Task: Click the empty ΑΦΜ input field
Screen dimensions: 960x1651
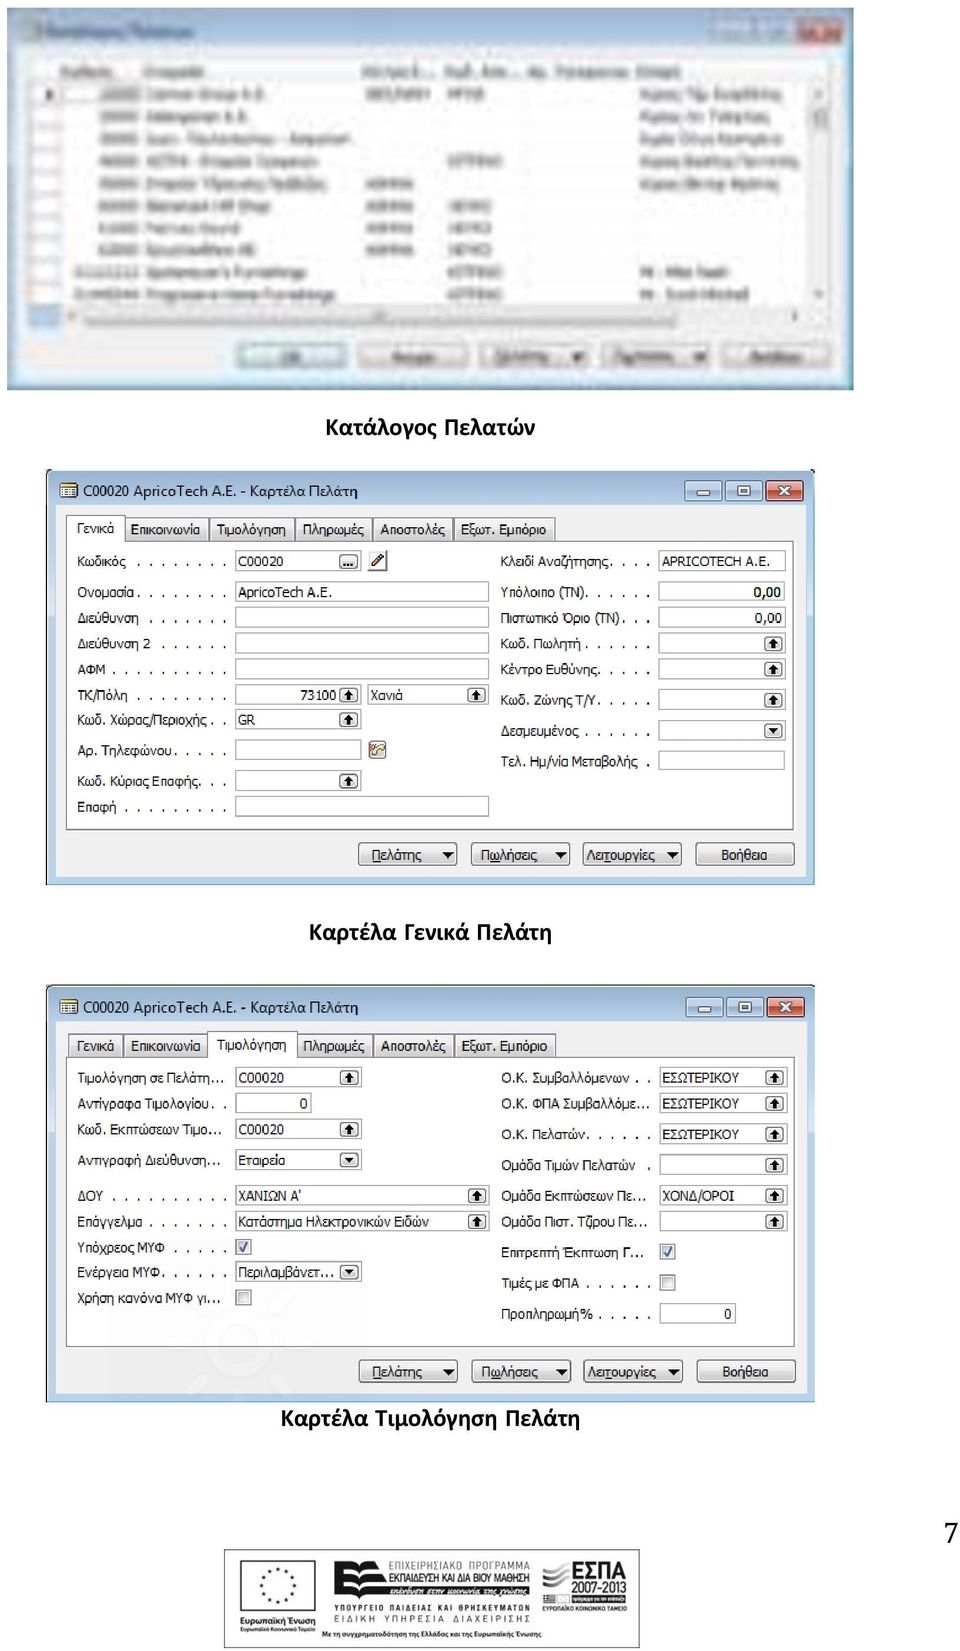Action: pos(362,670)
